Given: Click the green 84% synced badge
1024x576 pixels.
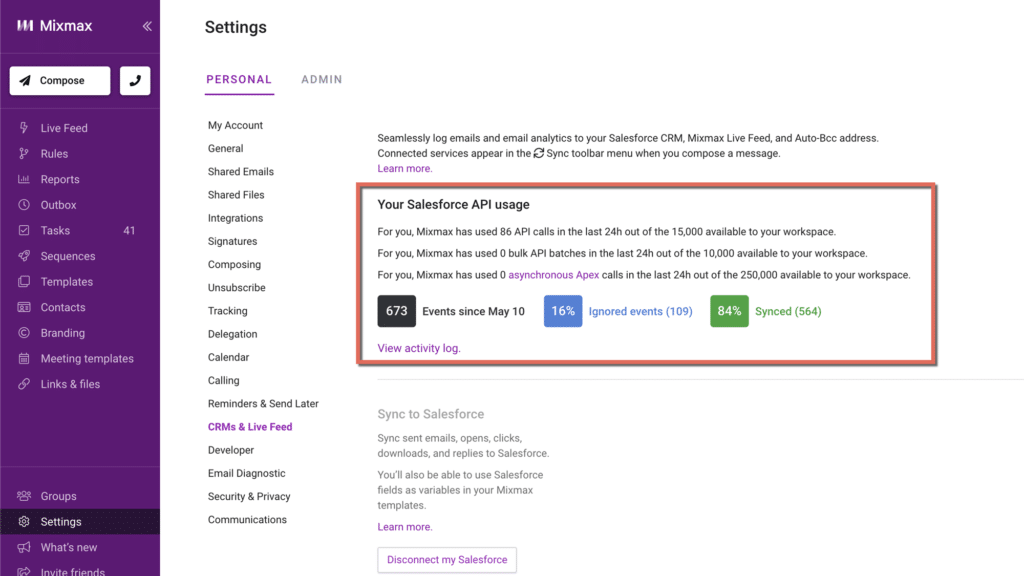Looking at the screenshot, I should 729,311.
